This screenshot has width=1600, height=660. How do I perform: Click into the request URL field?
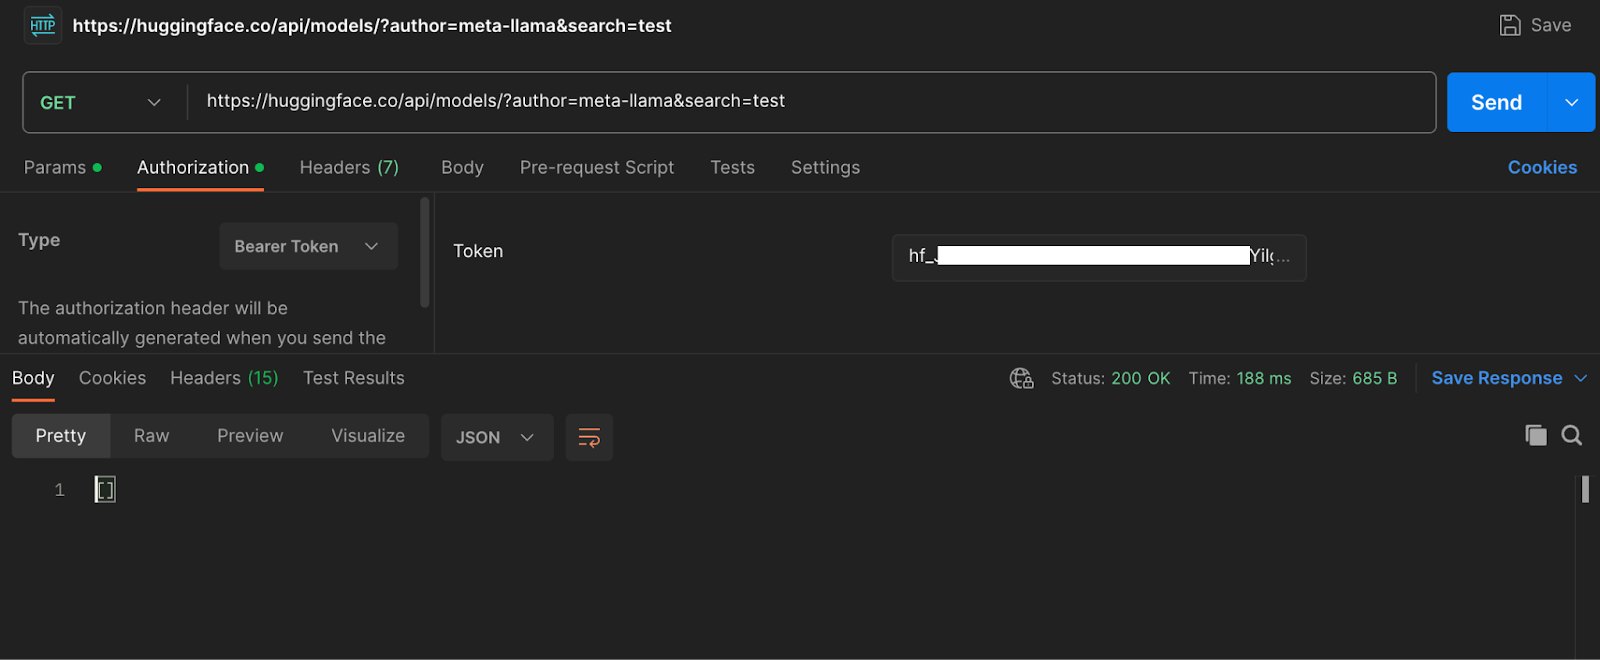(810, 101)
